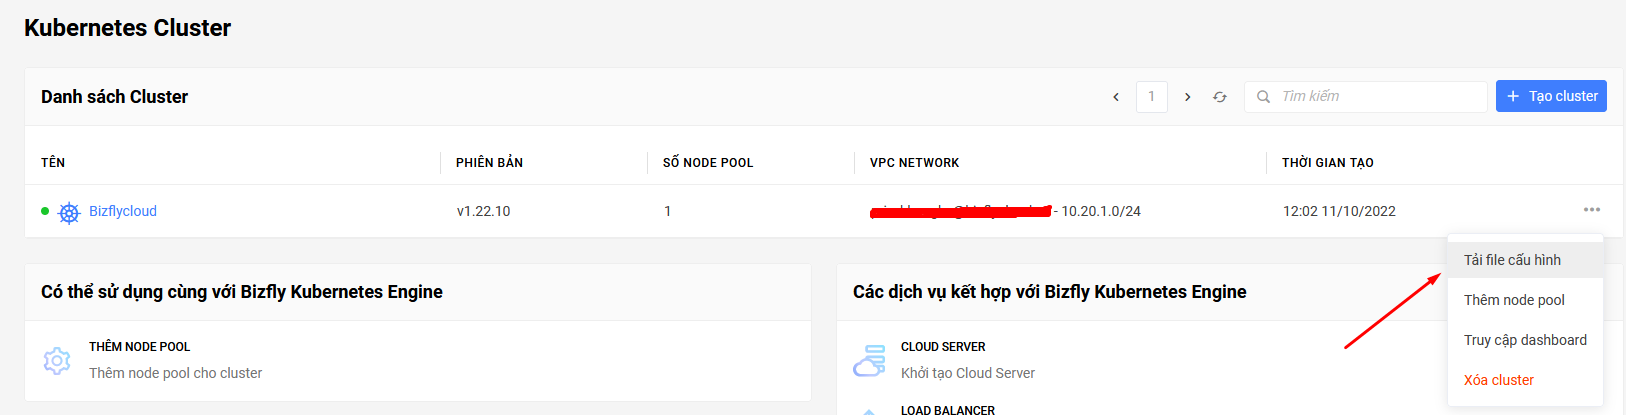Open Bizflycloud row three-dot menu

pos(1592,210)
